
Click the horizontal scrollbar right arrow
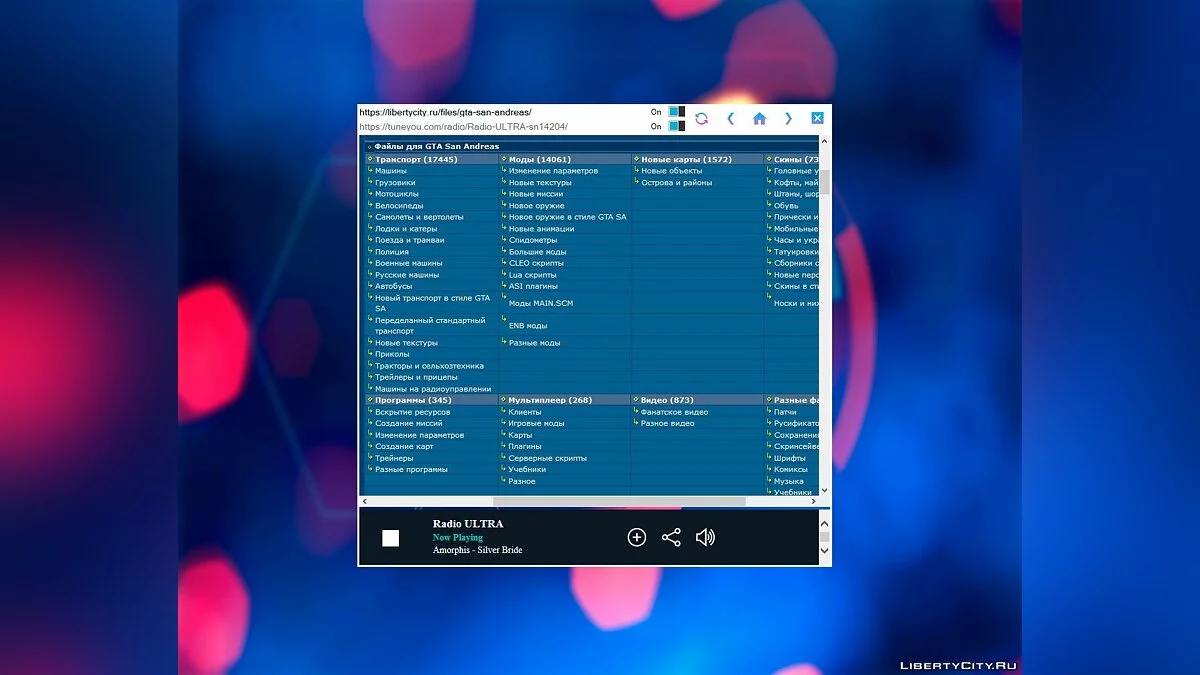(812, 501)
